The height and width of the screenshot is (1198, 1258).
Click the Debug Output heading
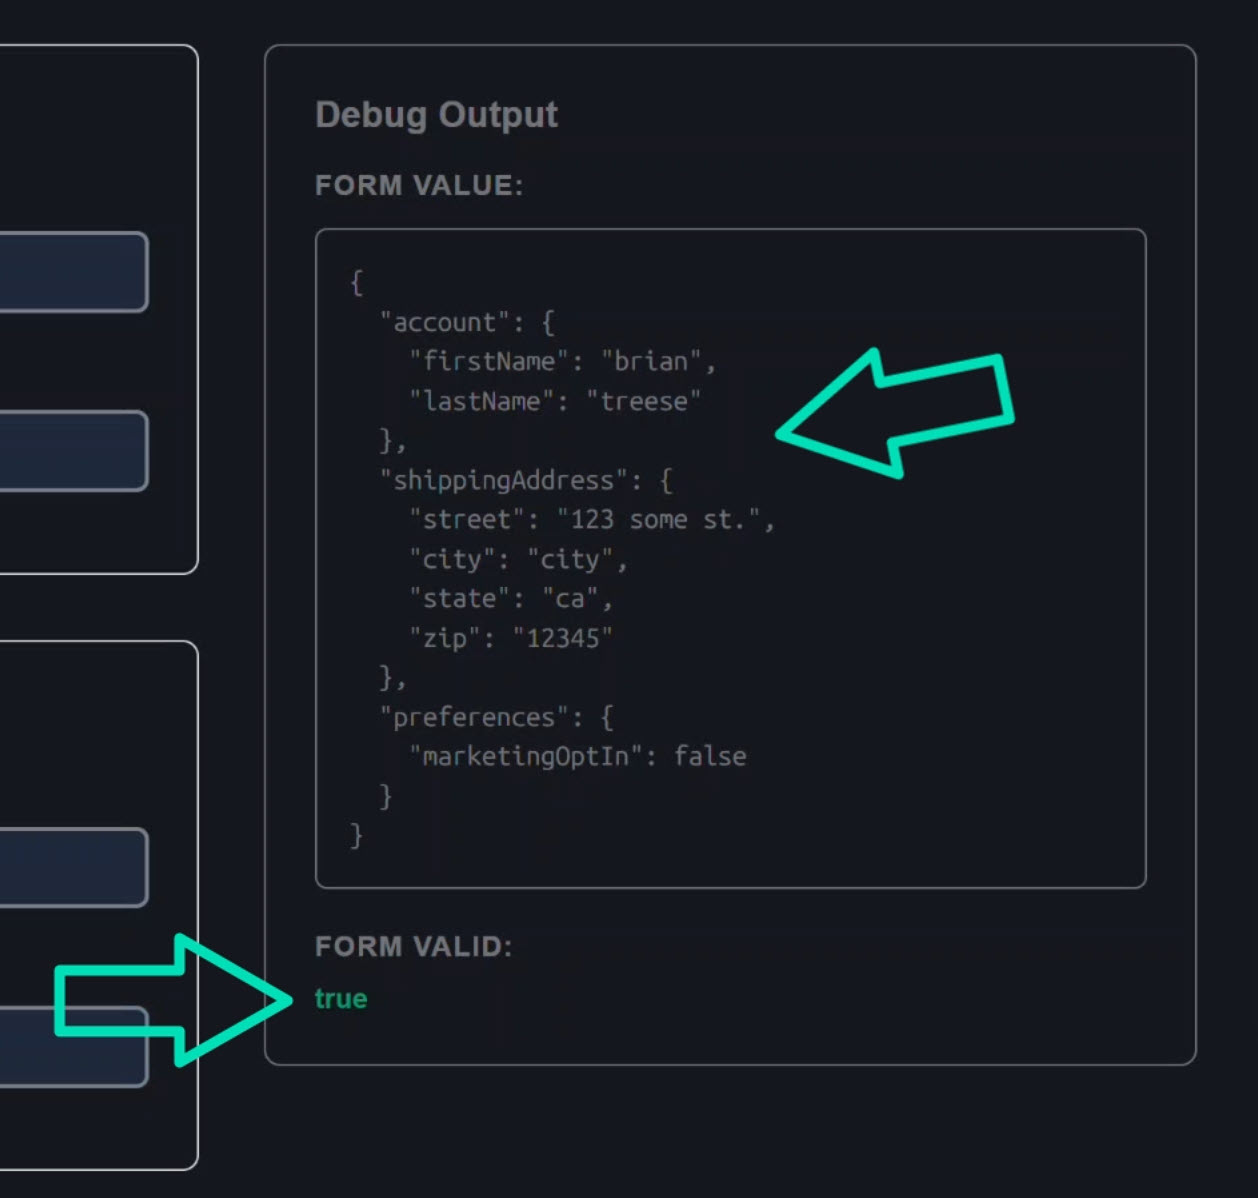pyautogui.click(x=436, y=114)
